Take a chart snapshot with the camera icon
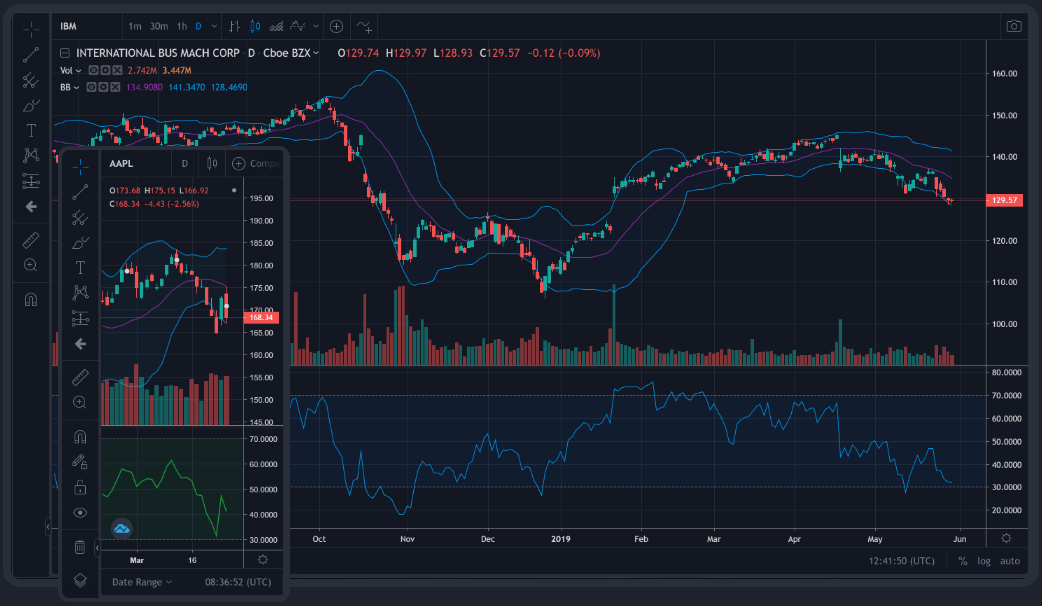 tap(1014, 25)
